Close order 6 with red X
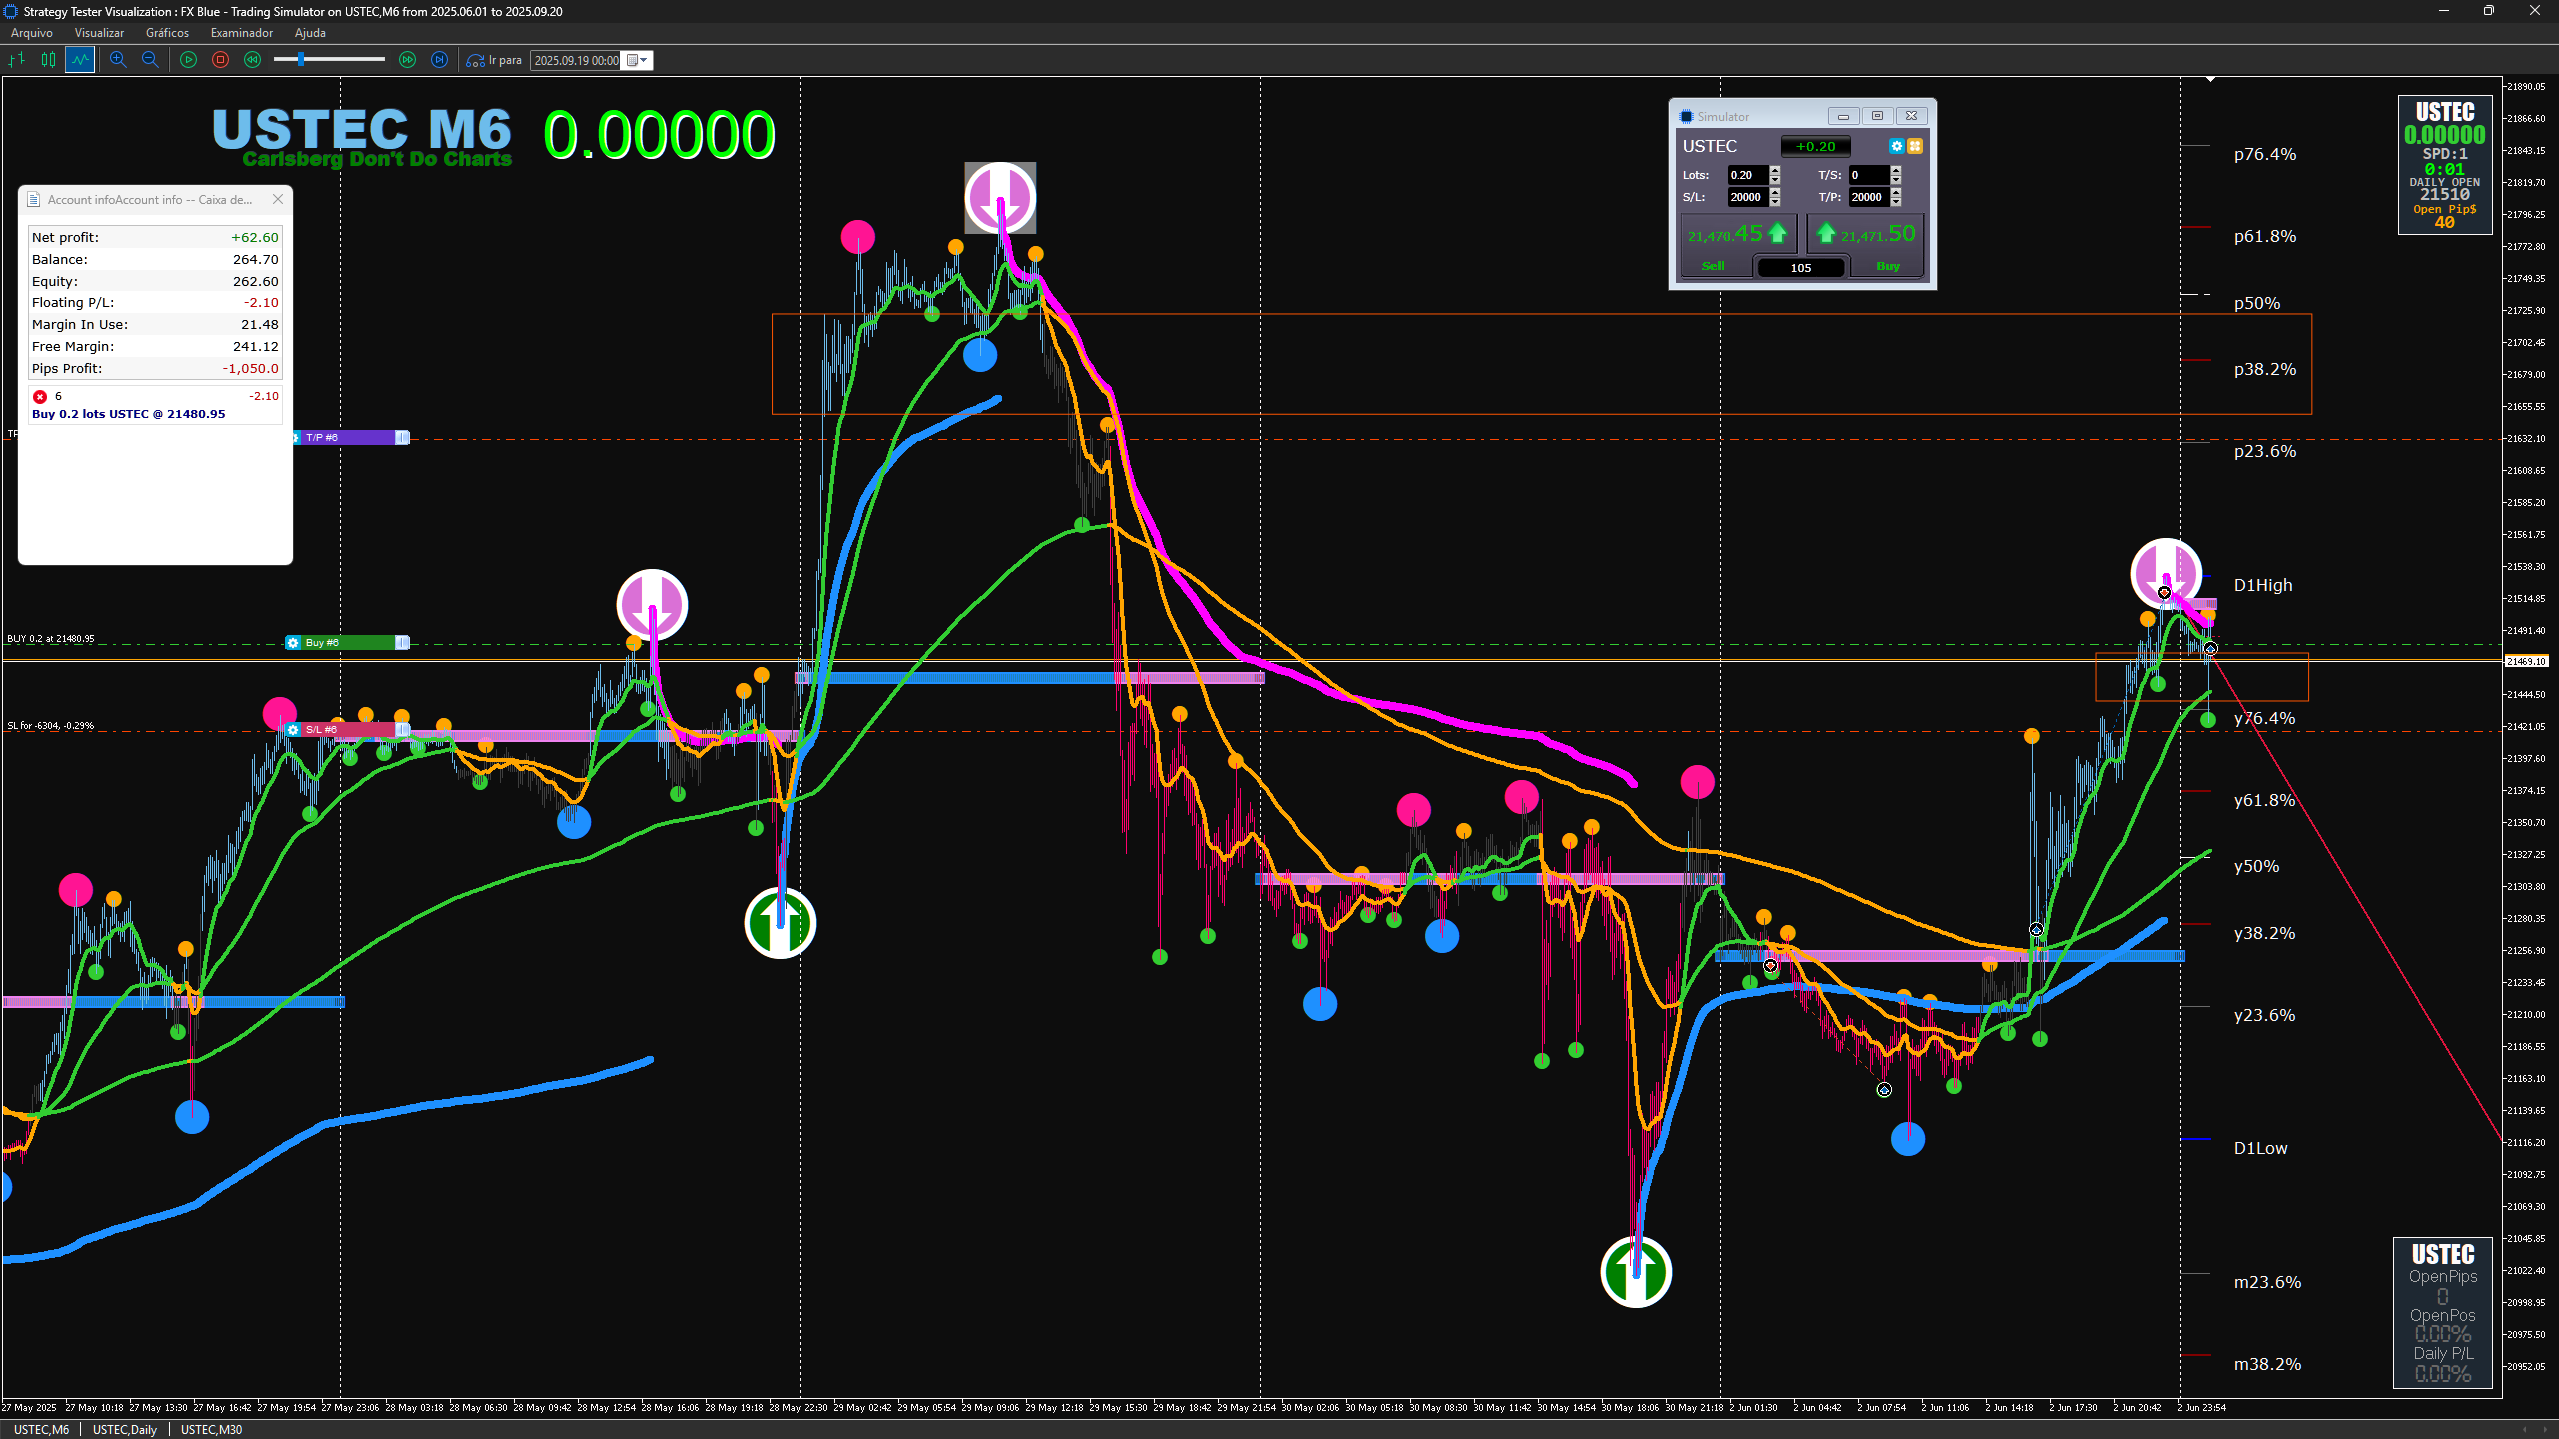This screenshot has width=2559, height=1439. [40, 396]
